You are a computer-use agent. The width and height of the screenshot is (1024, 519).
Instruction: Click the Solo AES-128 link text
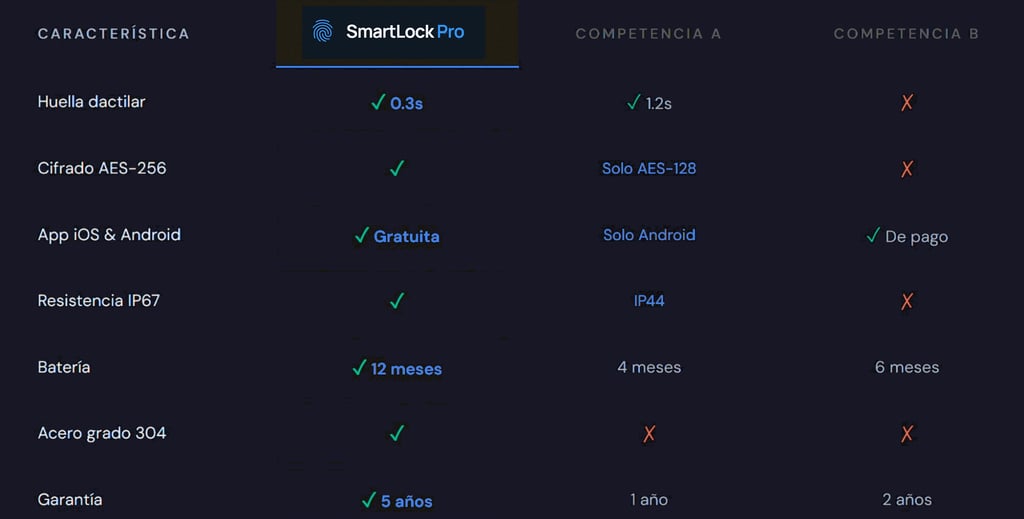tap(648, 168)
